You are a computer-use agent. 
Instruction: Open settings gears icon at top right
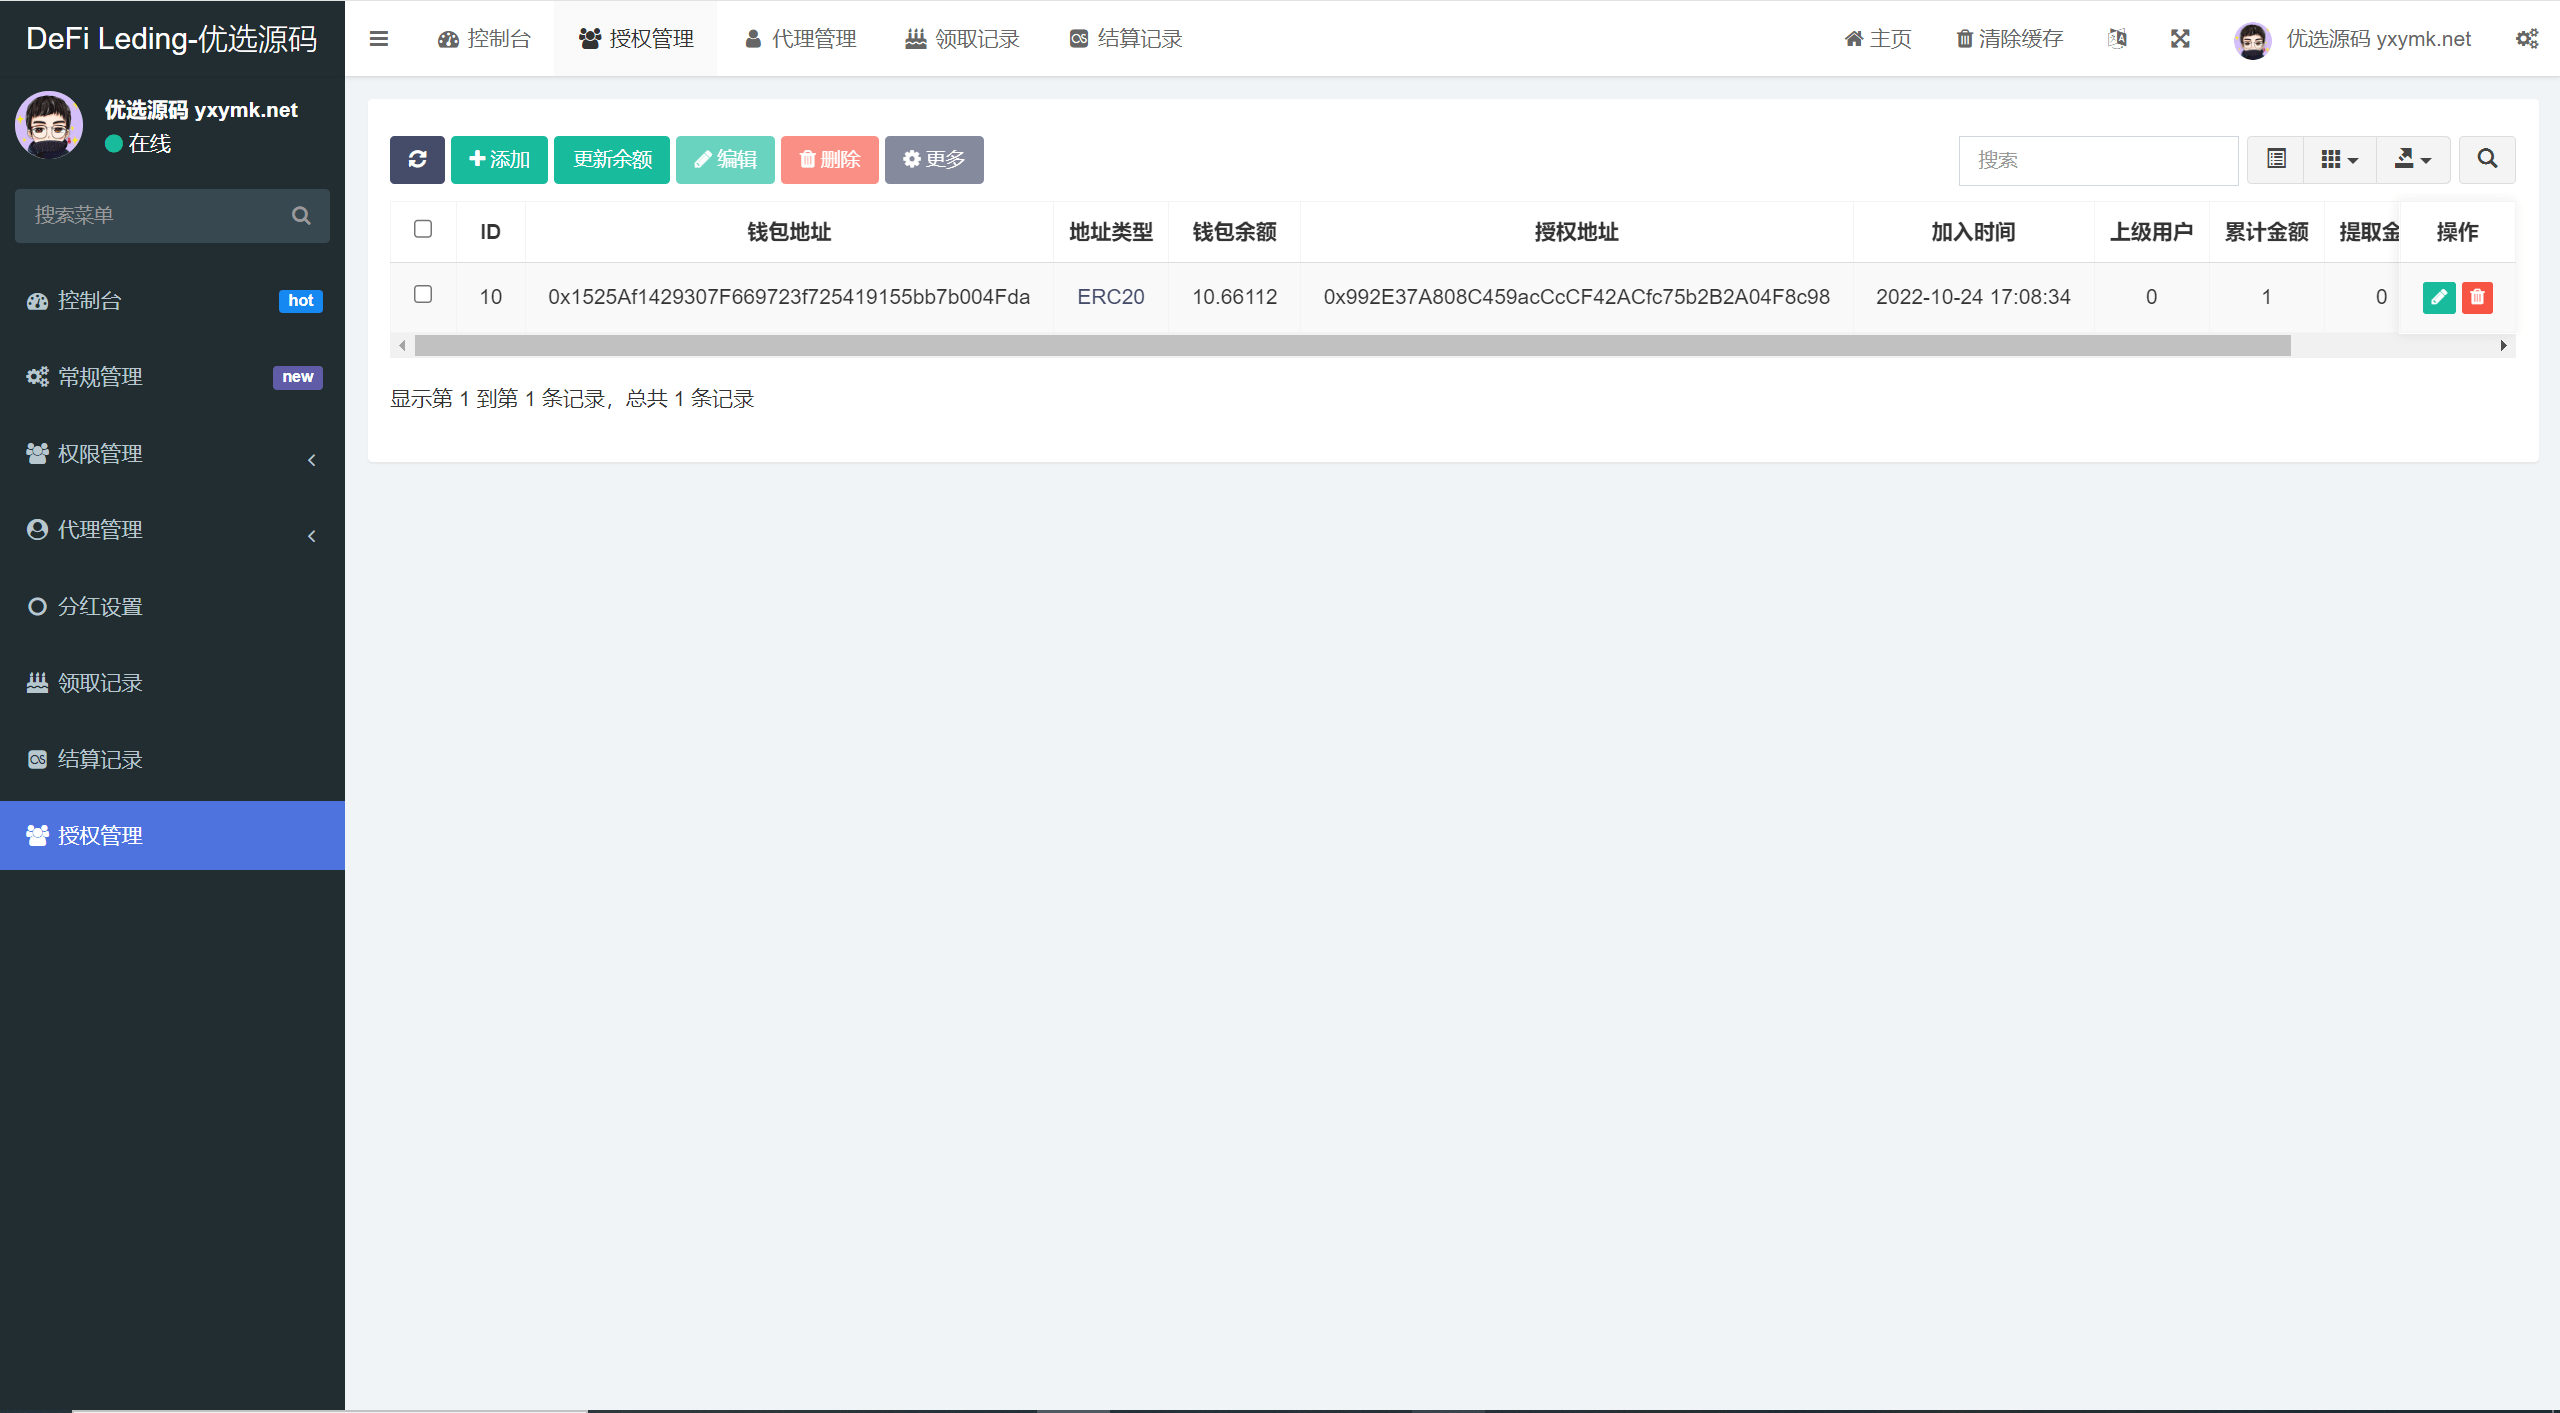click(x=2526, y=39)
